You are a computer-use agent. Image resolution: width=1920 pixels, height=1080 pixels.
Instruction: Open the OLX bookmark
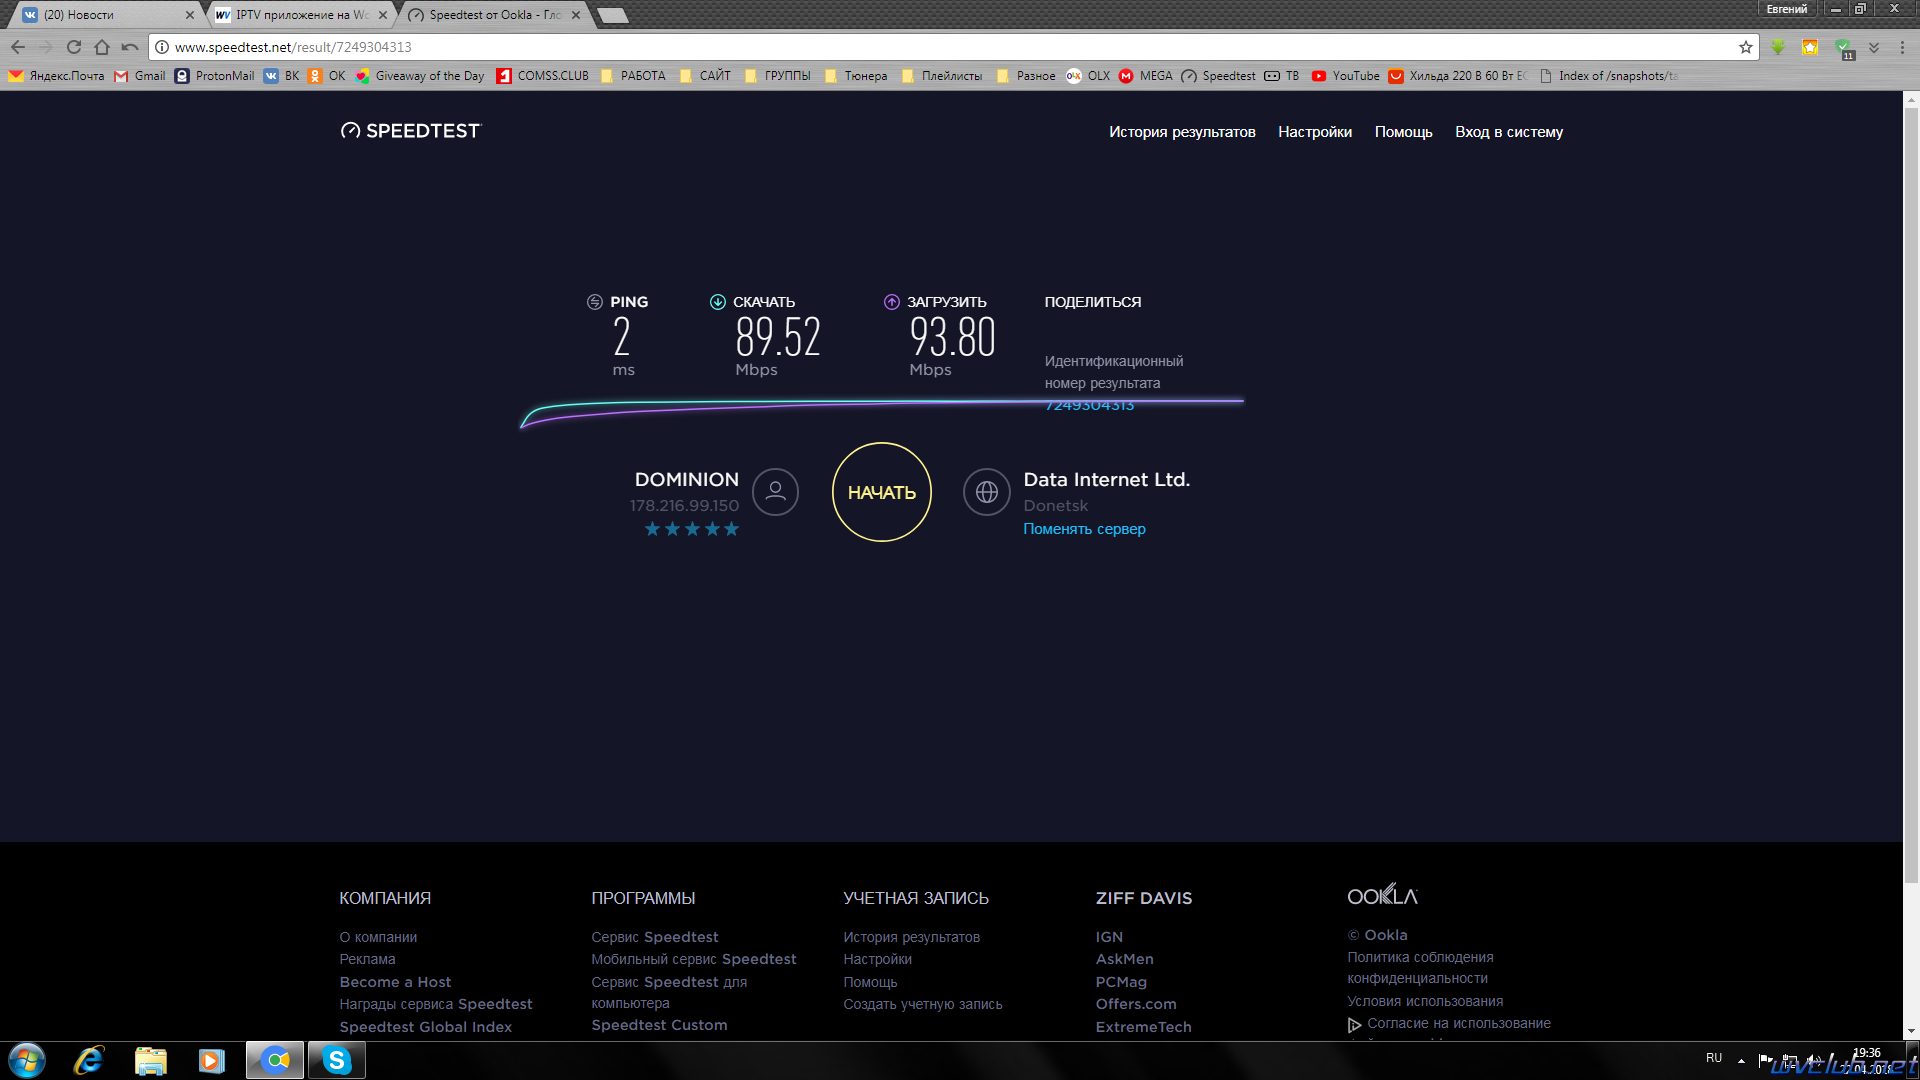click(1089, 76)
